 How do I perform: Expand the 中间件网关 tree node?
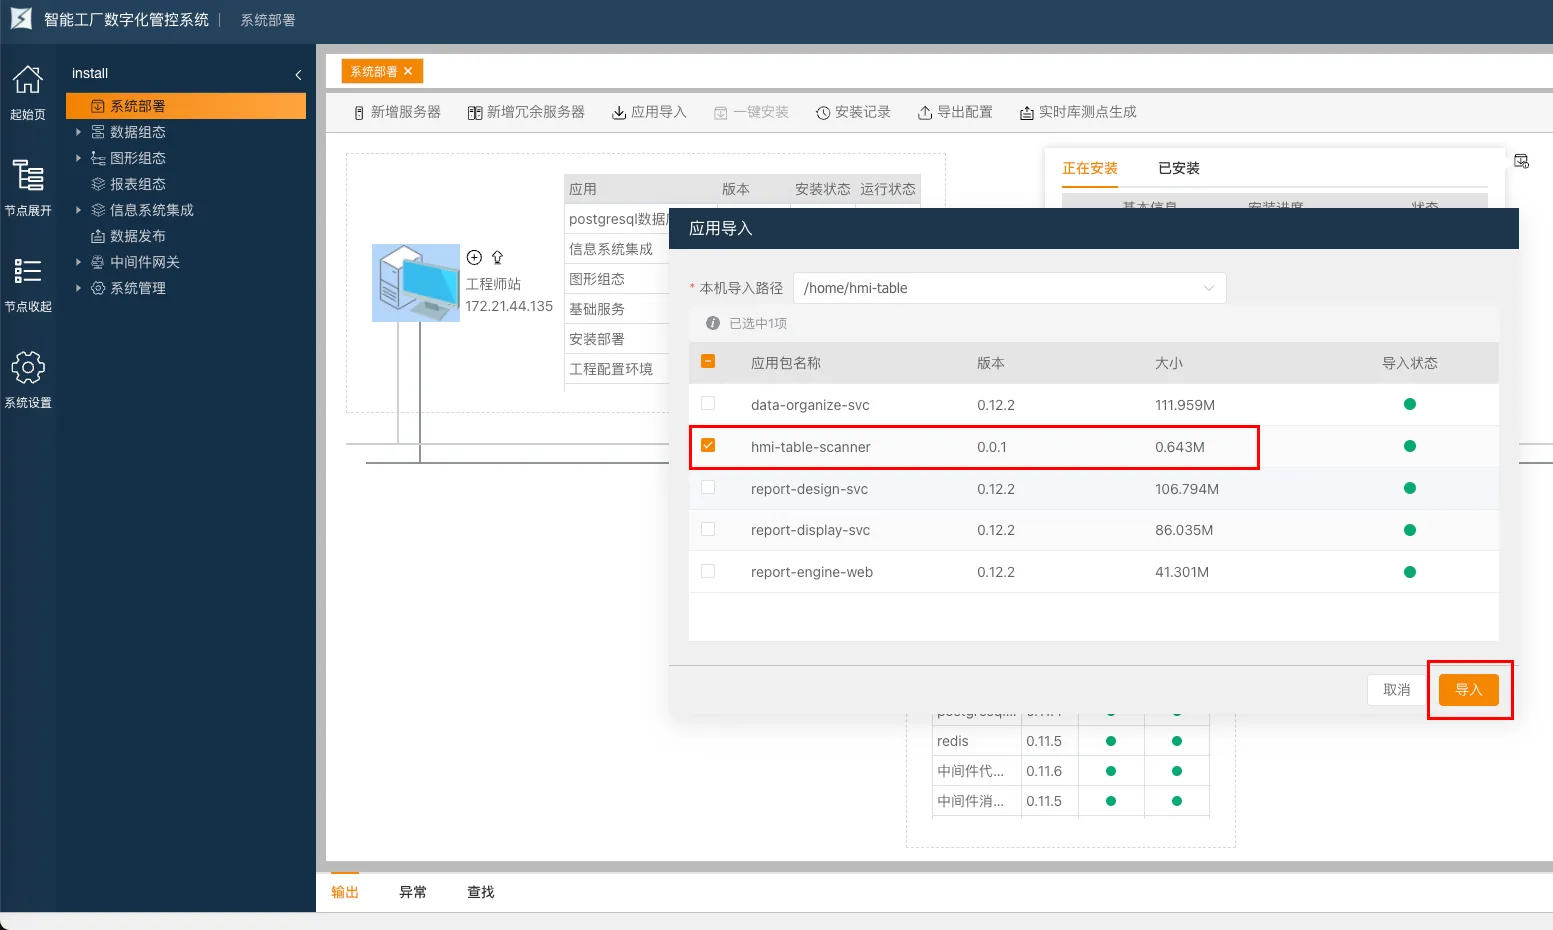tap(78, 262)
